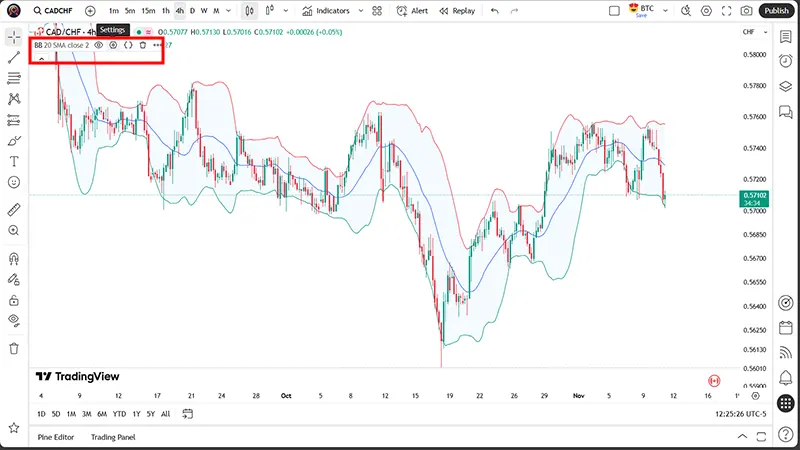Screen dimensions: 800x450
Task: Take a chart snapshot with camera icon
Action: click(x=747, y=11)
